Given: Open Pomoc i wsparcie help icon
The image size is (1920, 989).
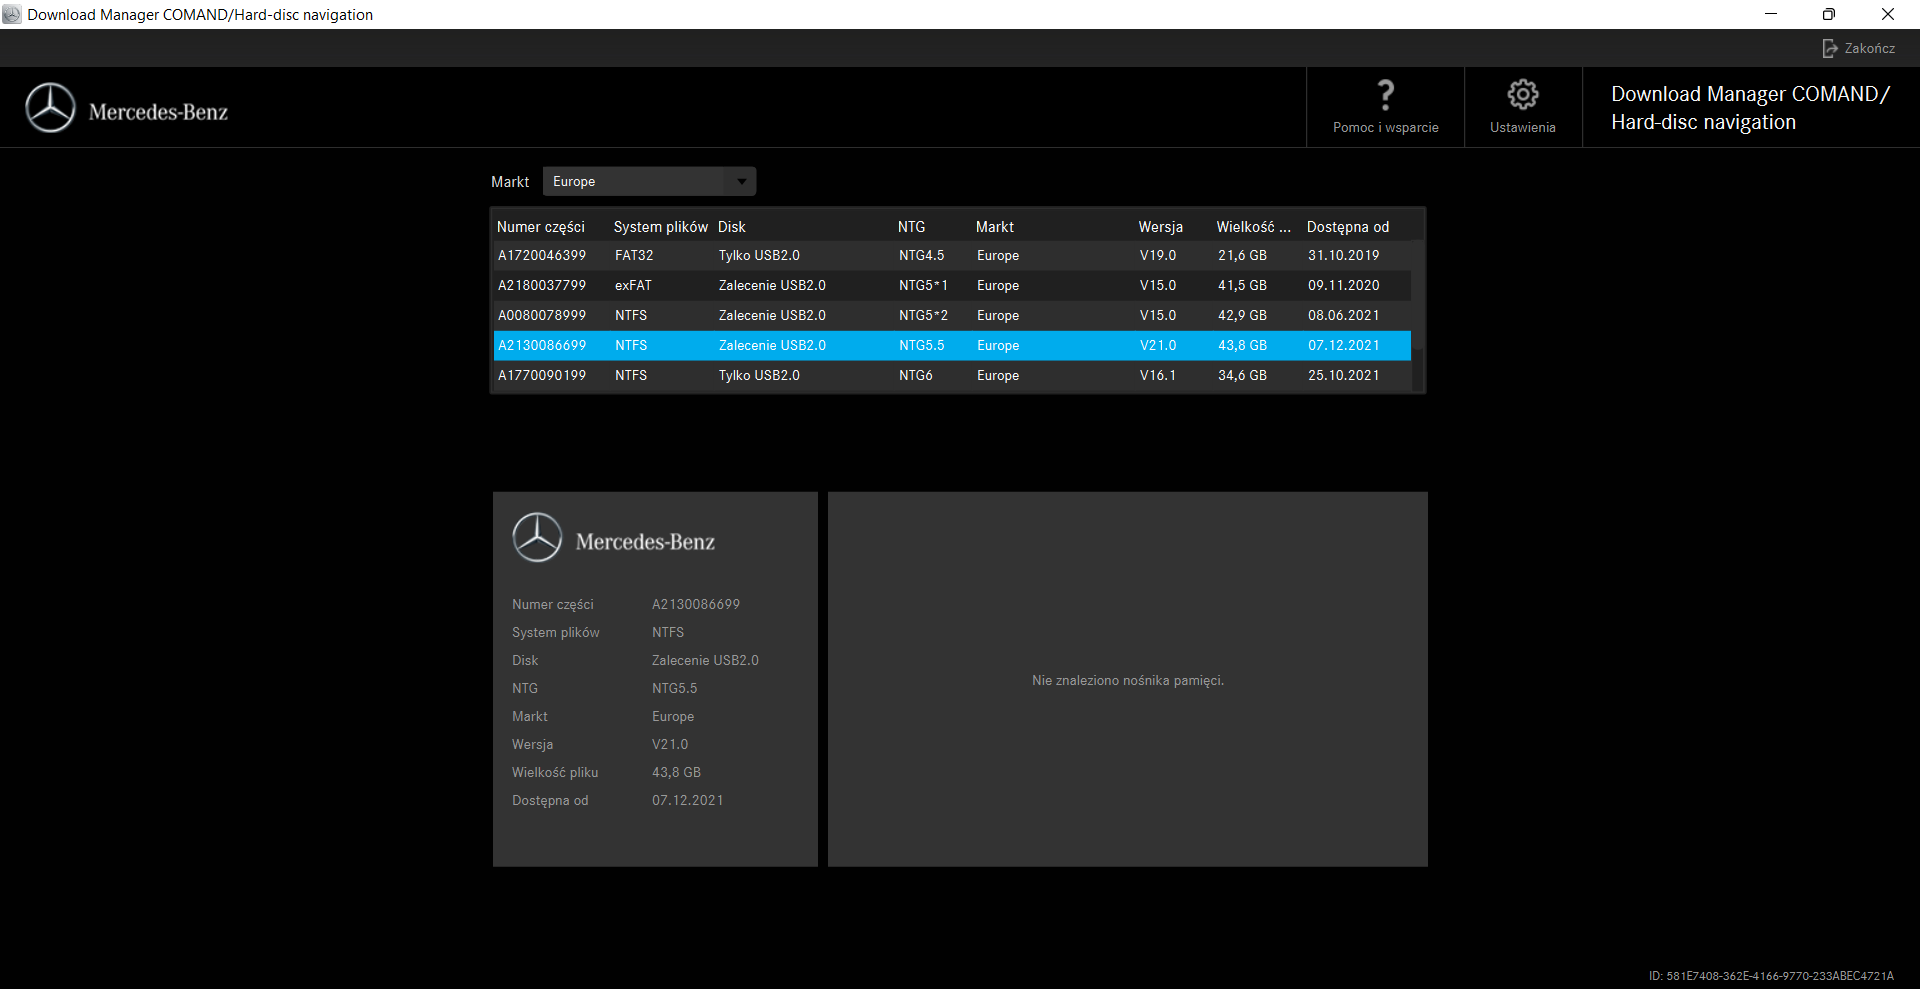Looking at the screenshot, I should 1385,95.
